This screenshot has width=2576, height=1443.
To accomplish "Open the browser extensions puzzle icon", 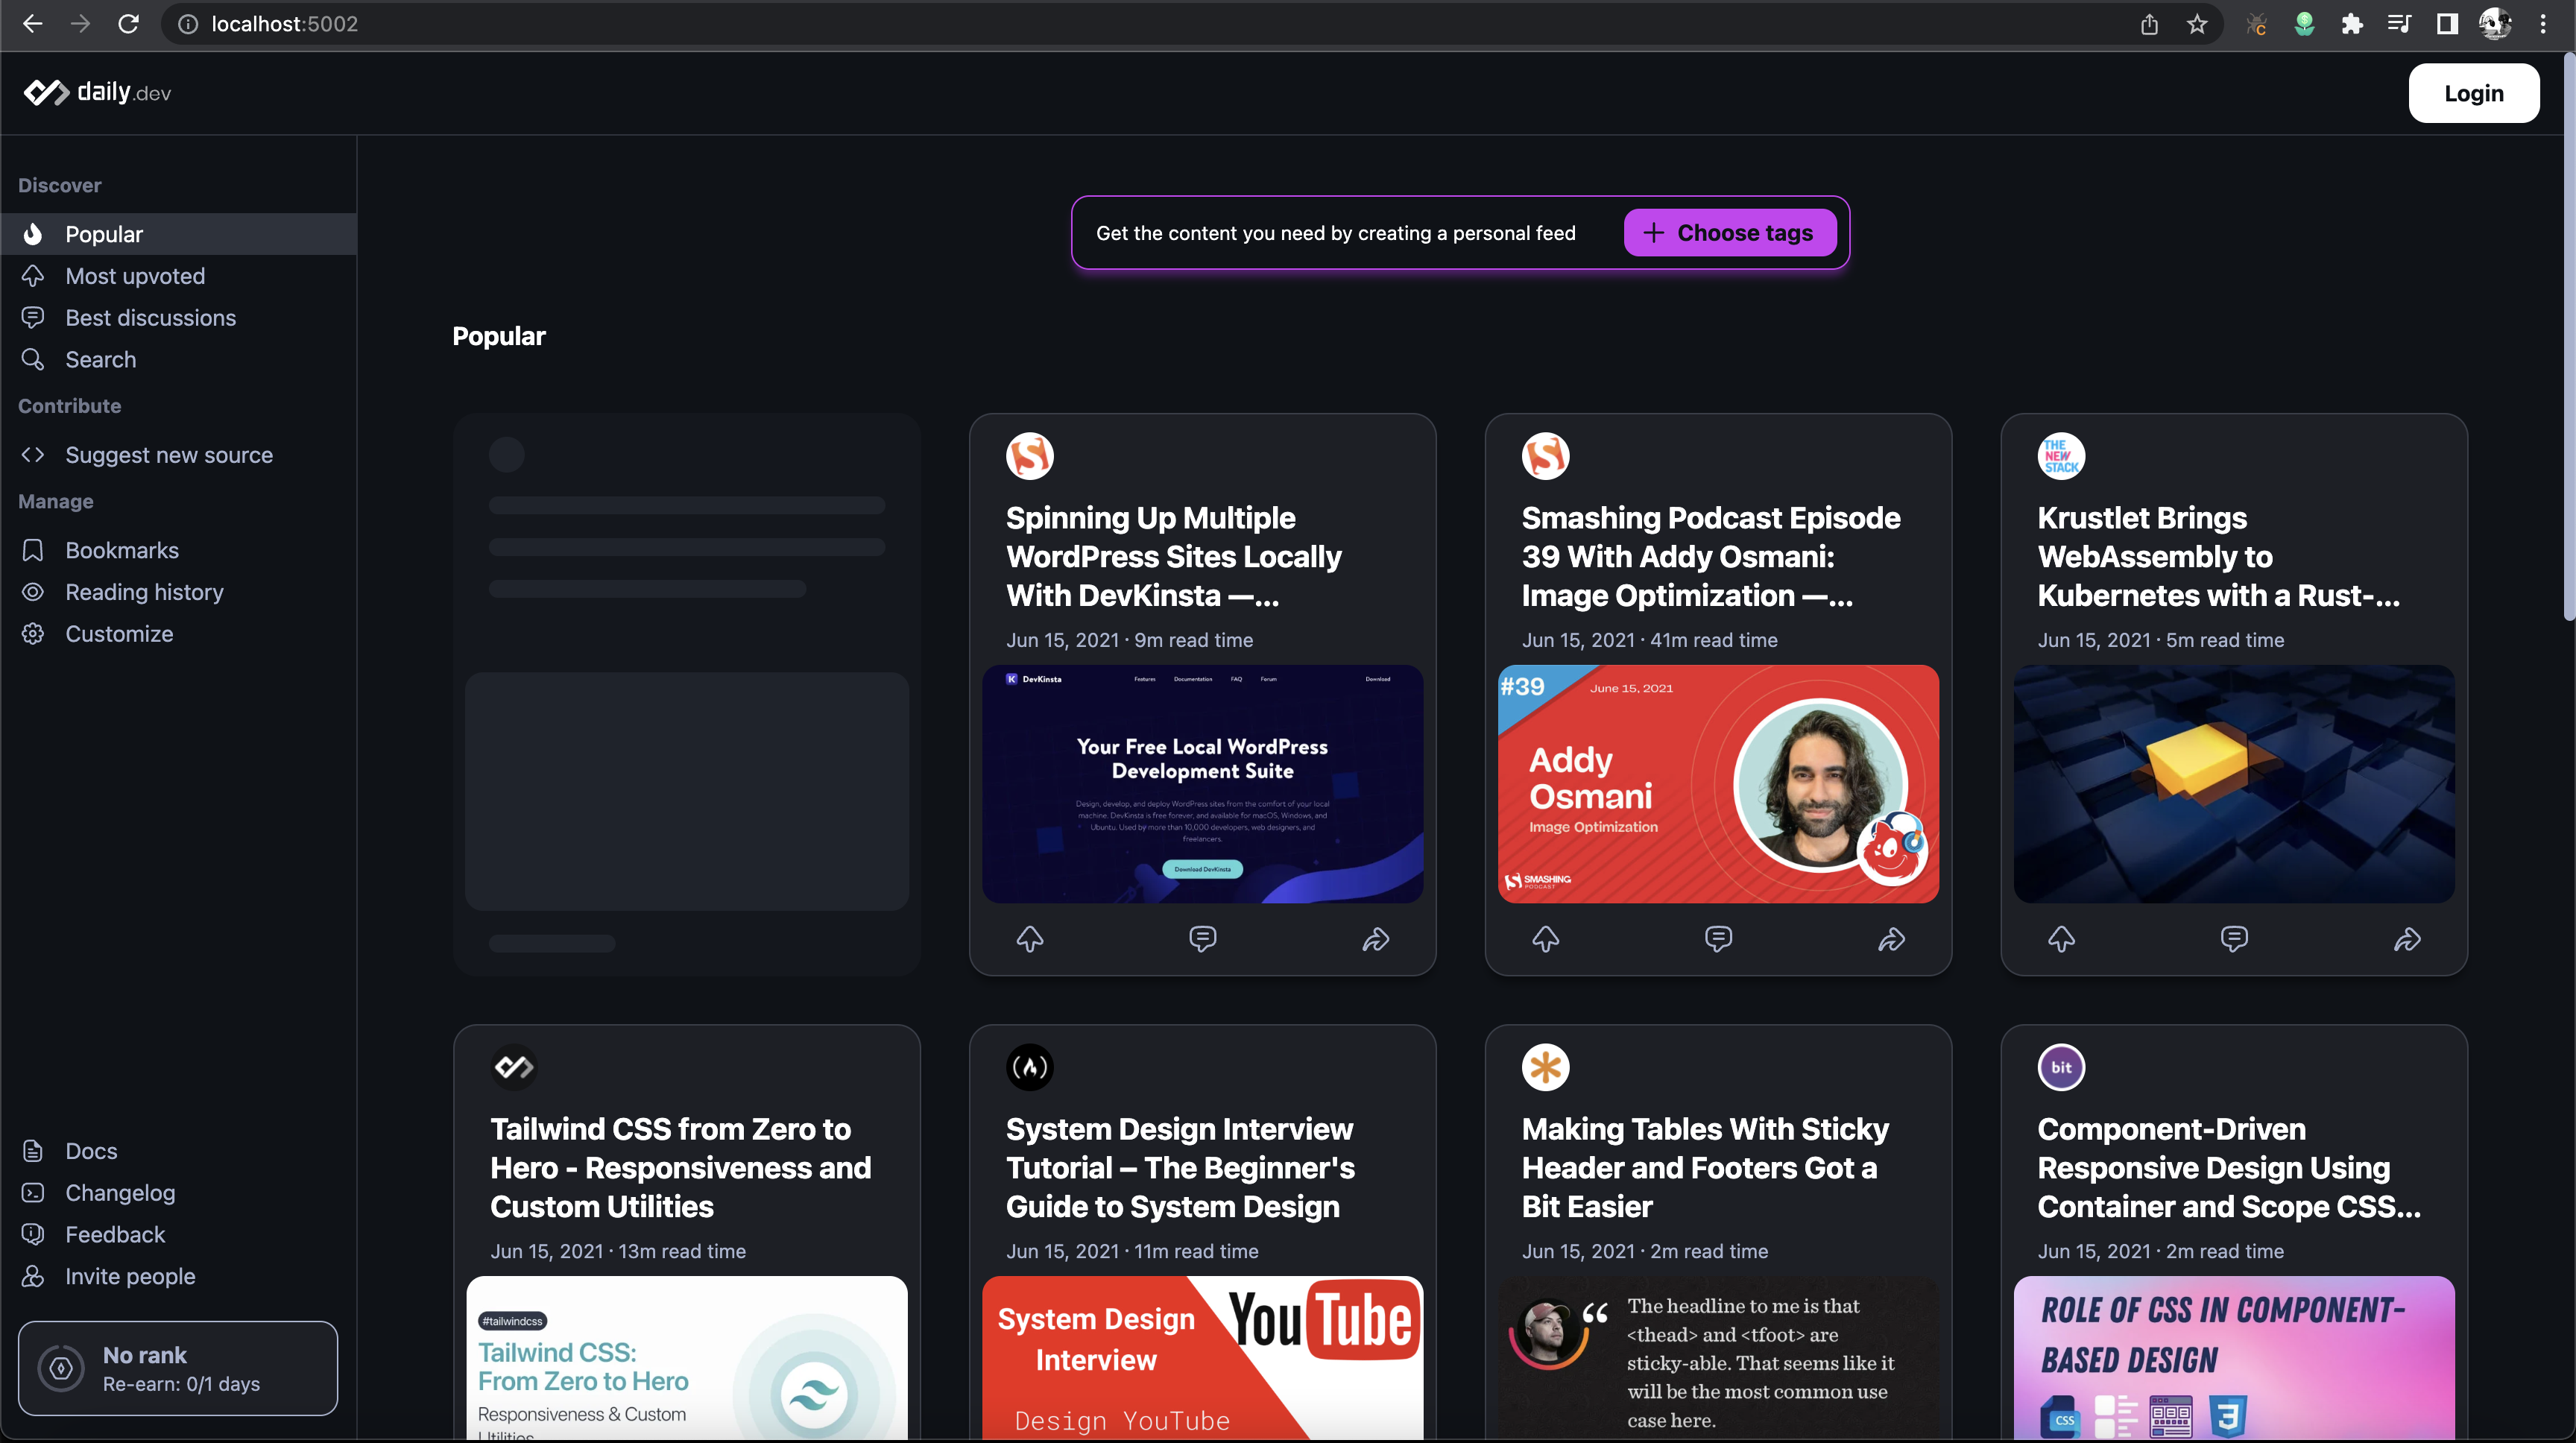I will [2352, 24].
